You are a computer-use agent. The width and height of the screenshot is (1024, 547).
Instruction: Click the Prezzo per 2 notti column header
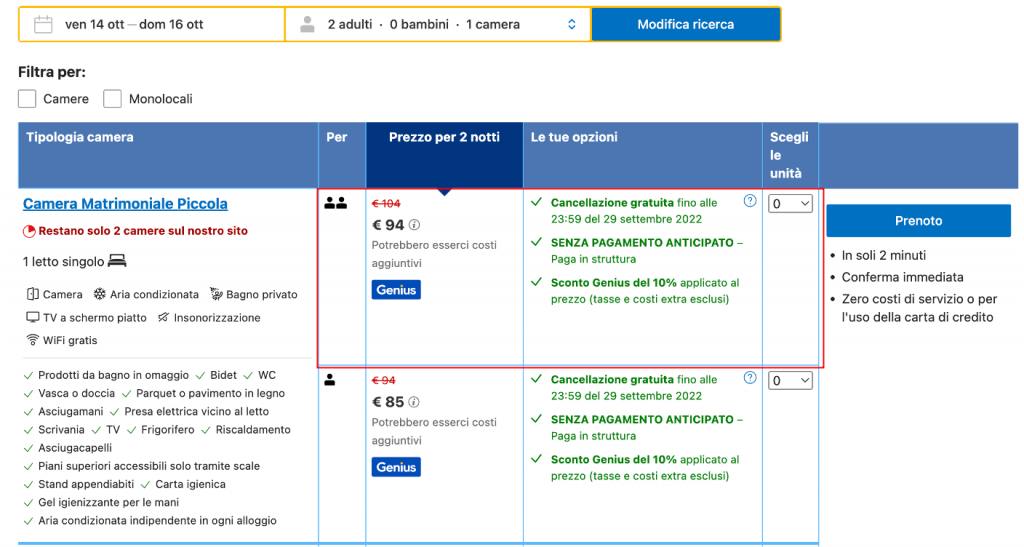tap(444, 137)
